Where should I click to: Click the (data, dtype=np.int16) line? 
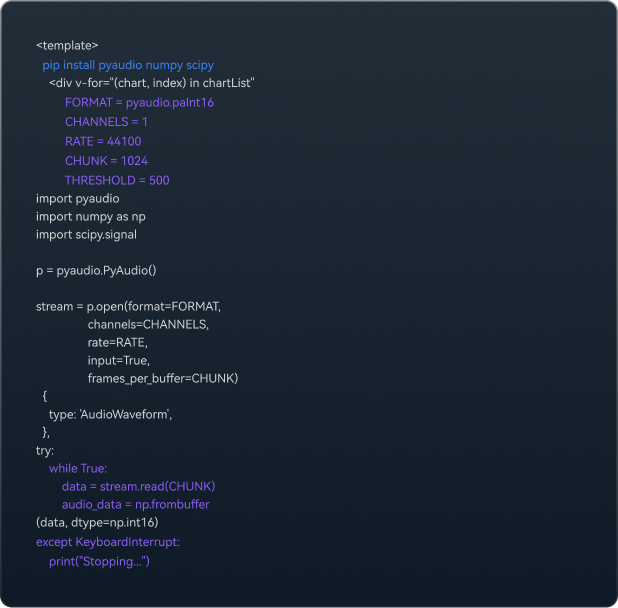97,523
